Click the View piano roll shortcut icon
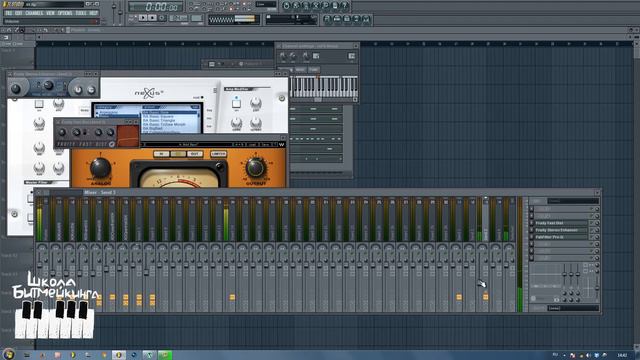The height and width of the screenshot is (360, 640). (347, 19)
